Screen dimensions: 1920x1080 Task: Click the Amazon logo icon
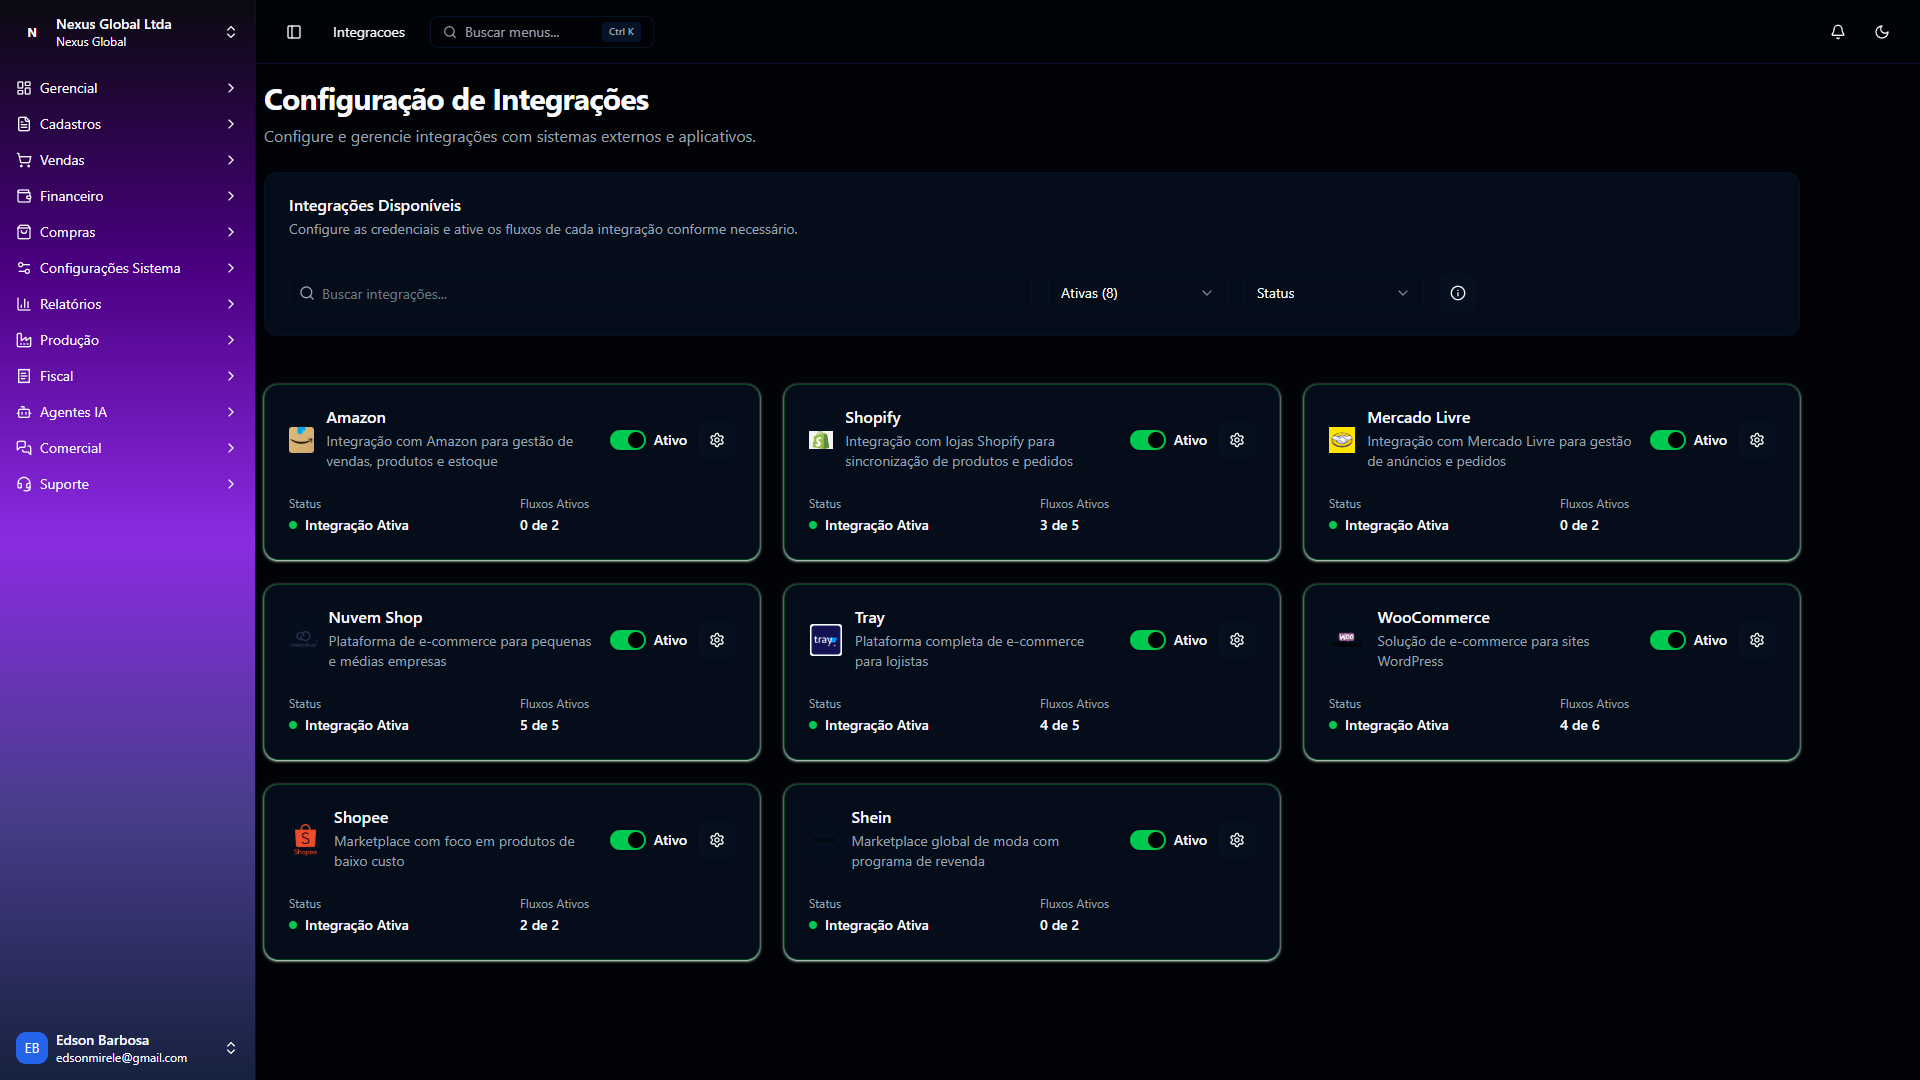click(x=301, y=440)
